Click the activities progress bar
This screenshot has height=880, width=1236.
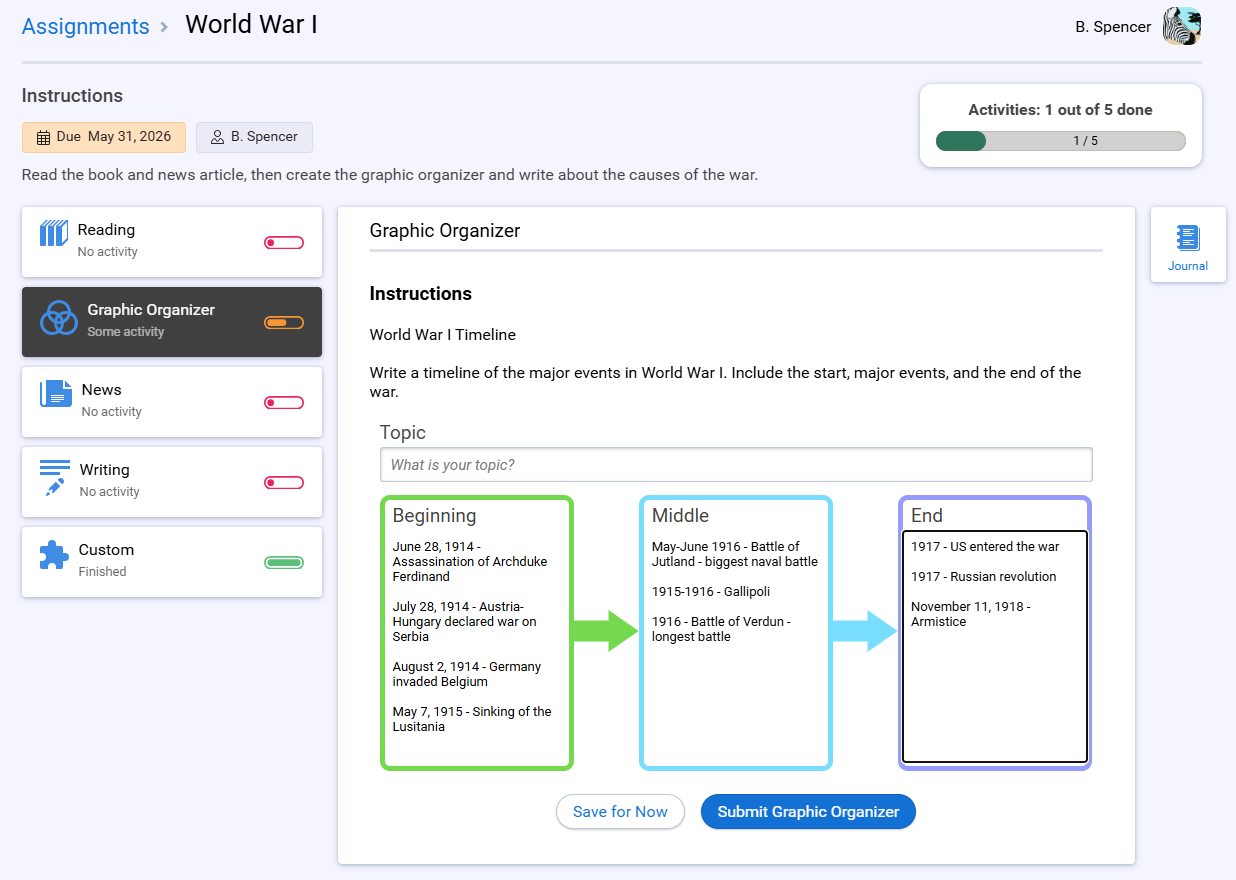click(1061, 141)
